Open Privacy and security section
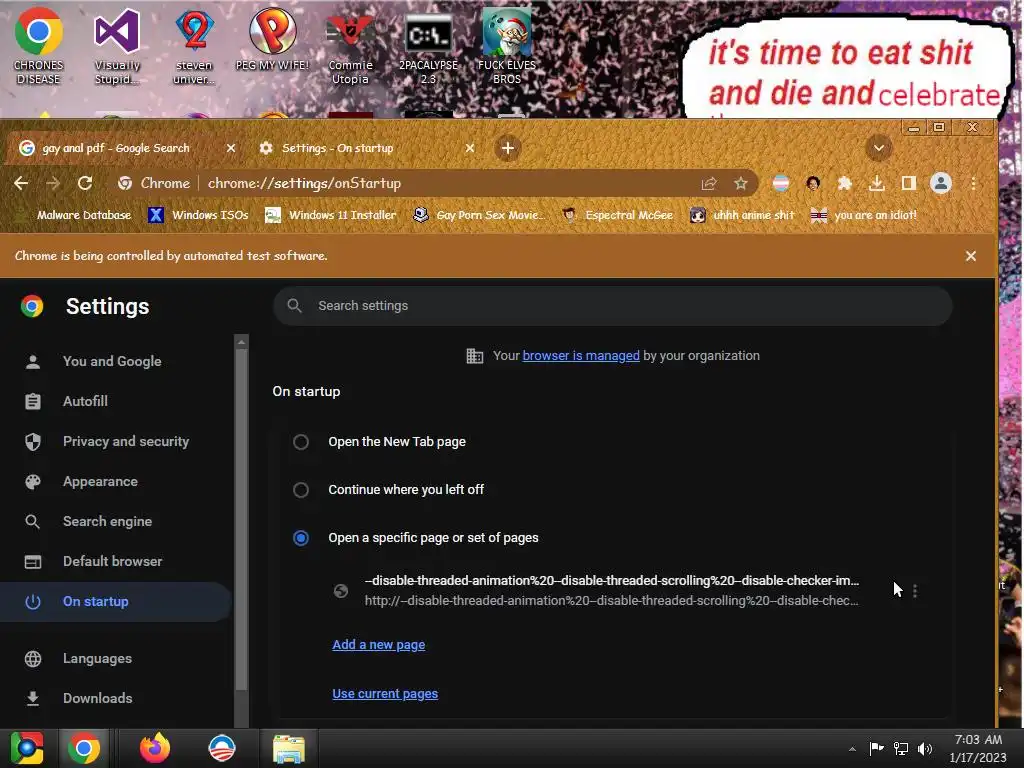 click(115, 441)
